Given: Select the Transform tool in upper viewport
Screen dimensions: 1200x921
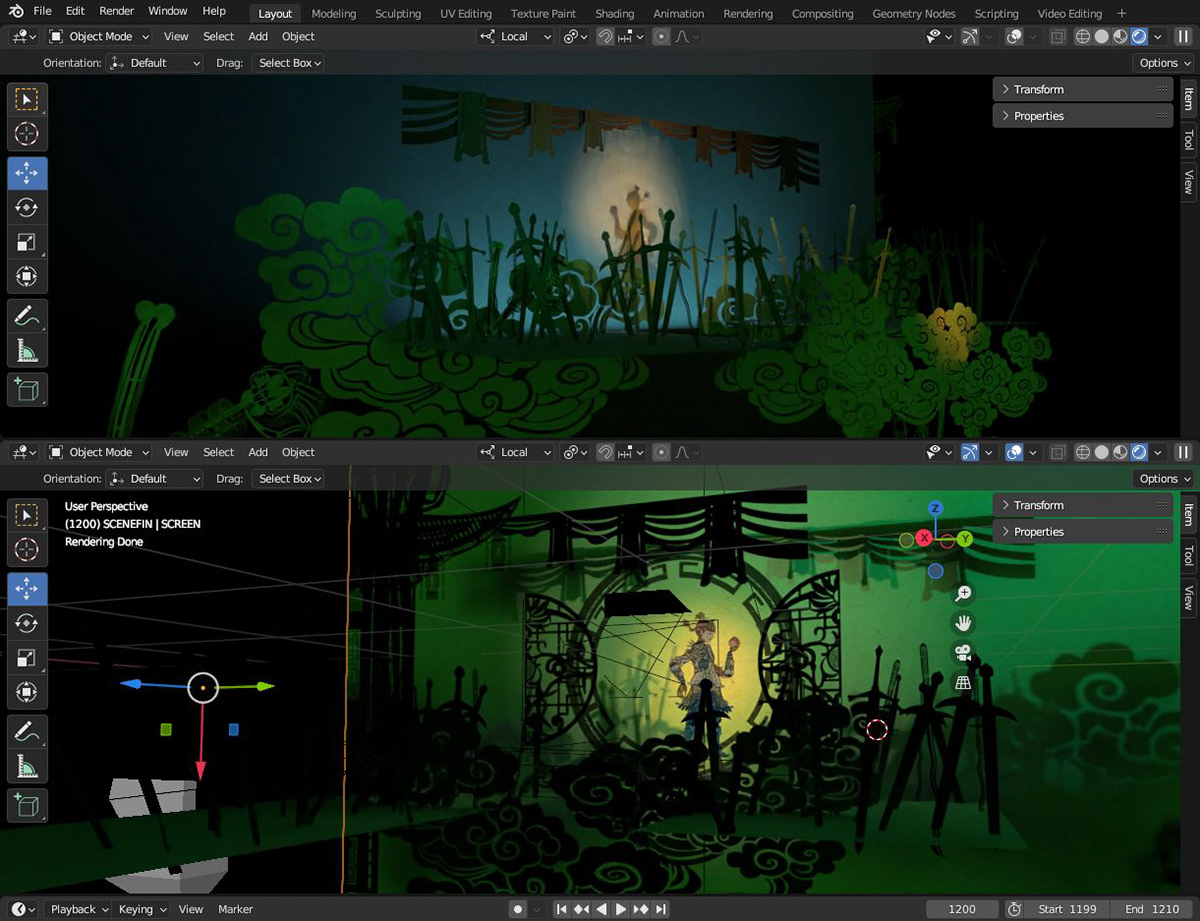Looking at the screenshot, I should click(x=27, y=275).
